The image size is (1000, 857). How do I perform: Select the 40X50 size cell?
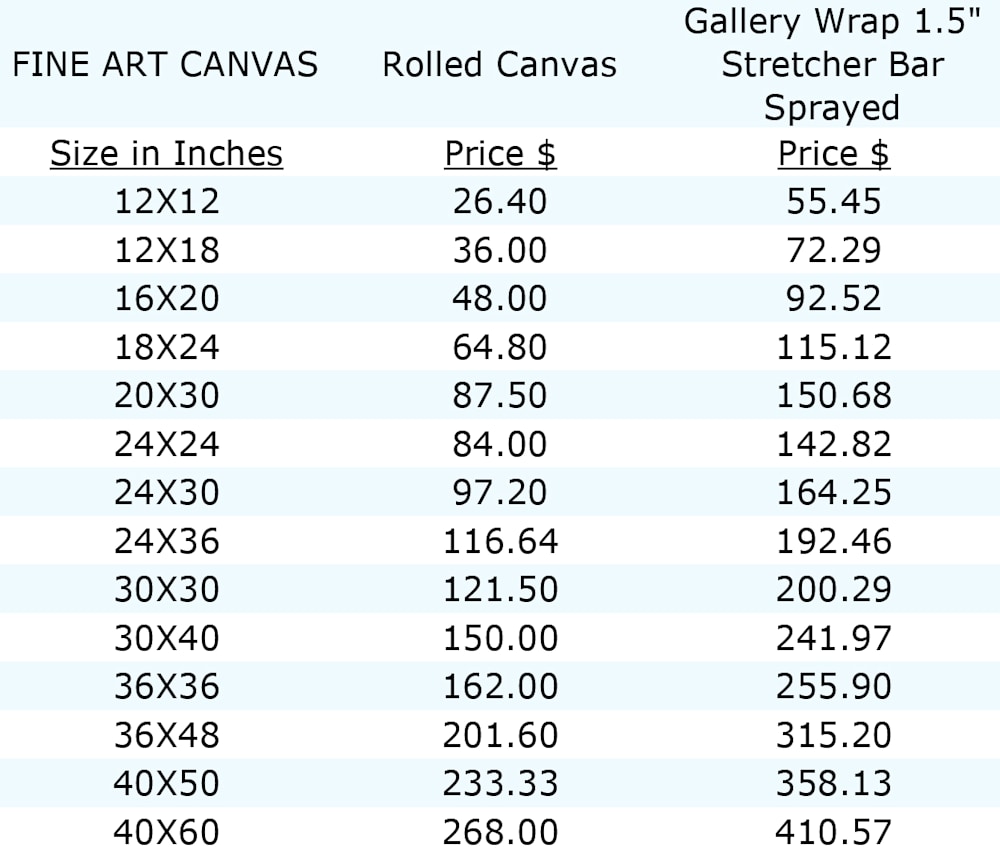point(166,783)
